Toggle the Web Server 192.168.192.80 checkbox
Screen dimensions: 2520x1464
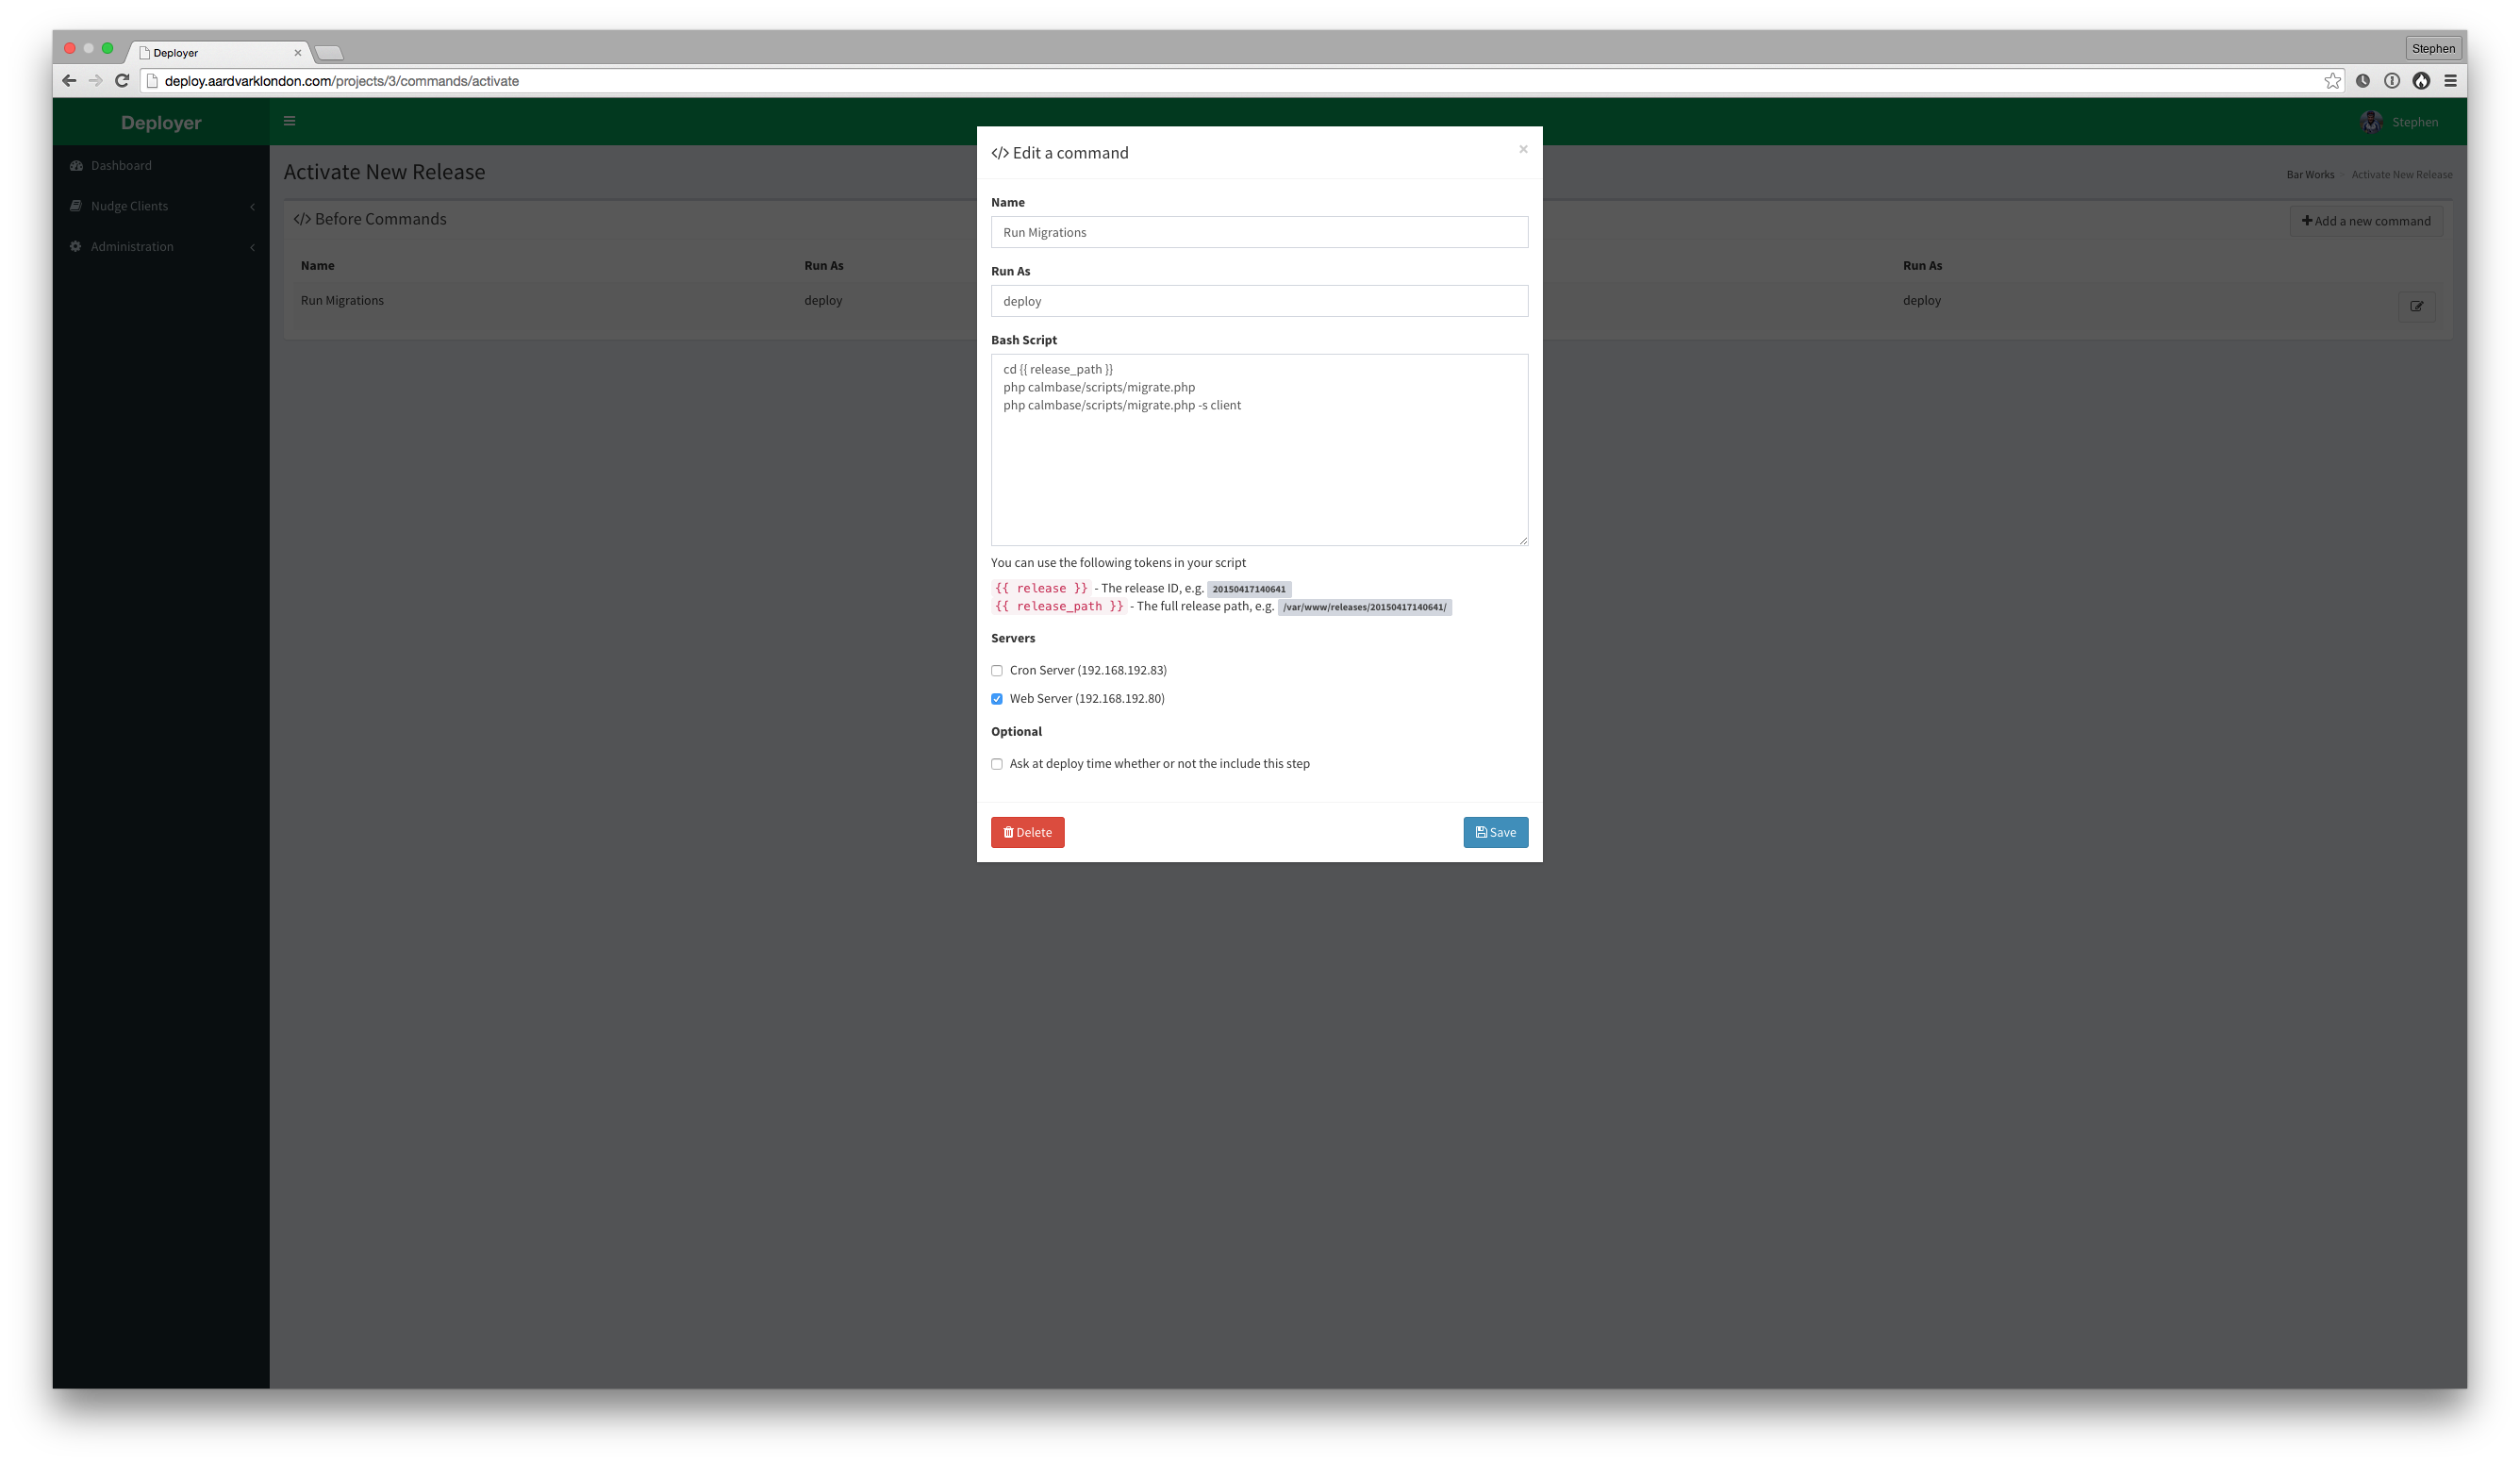(x=996, y=699)
